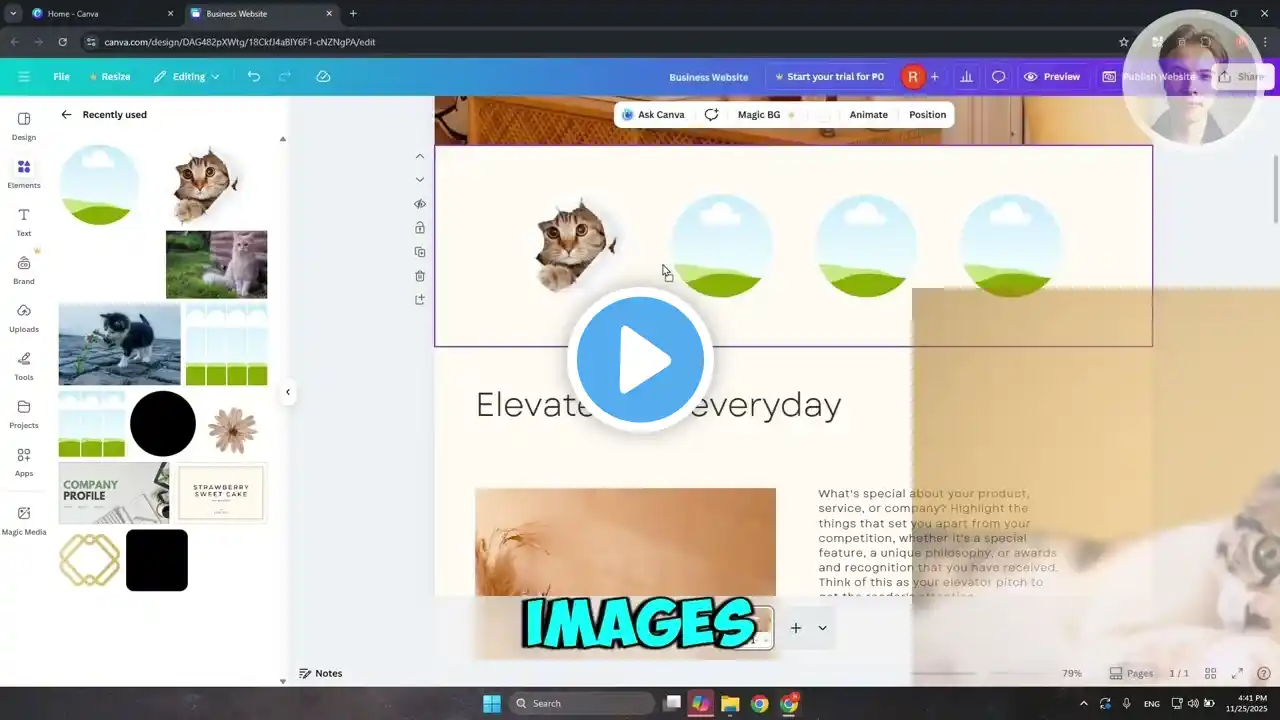Open the add-page dropdown arrow next to plus
Image resolution: width=1280 pixels, height=720 pixels.
(822, 627)
